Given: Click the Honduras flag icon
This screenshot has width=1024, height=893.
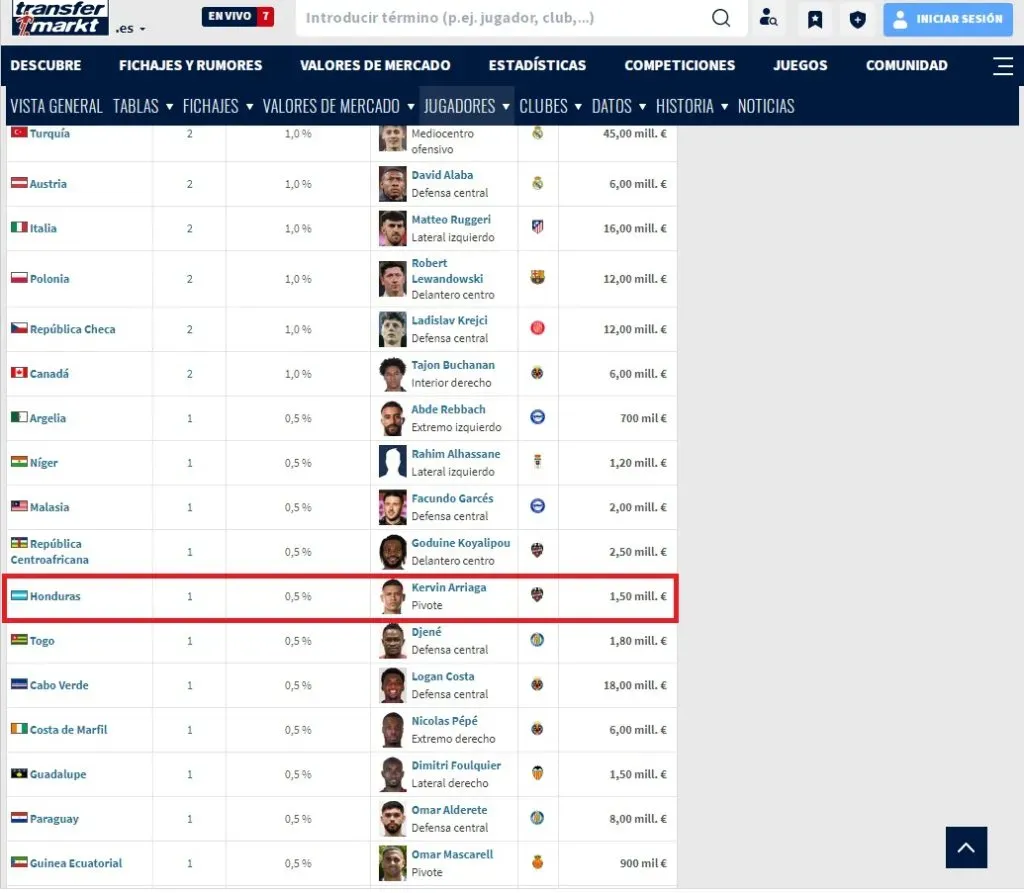Looking at the screenshot, I should tap(18, 596).
